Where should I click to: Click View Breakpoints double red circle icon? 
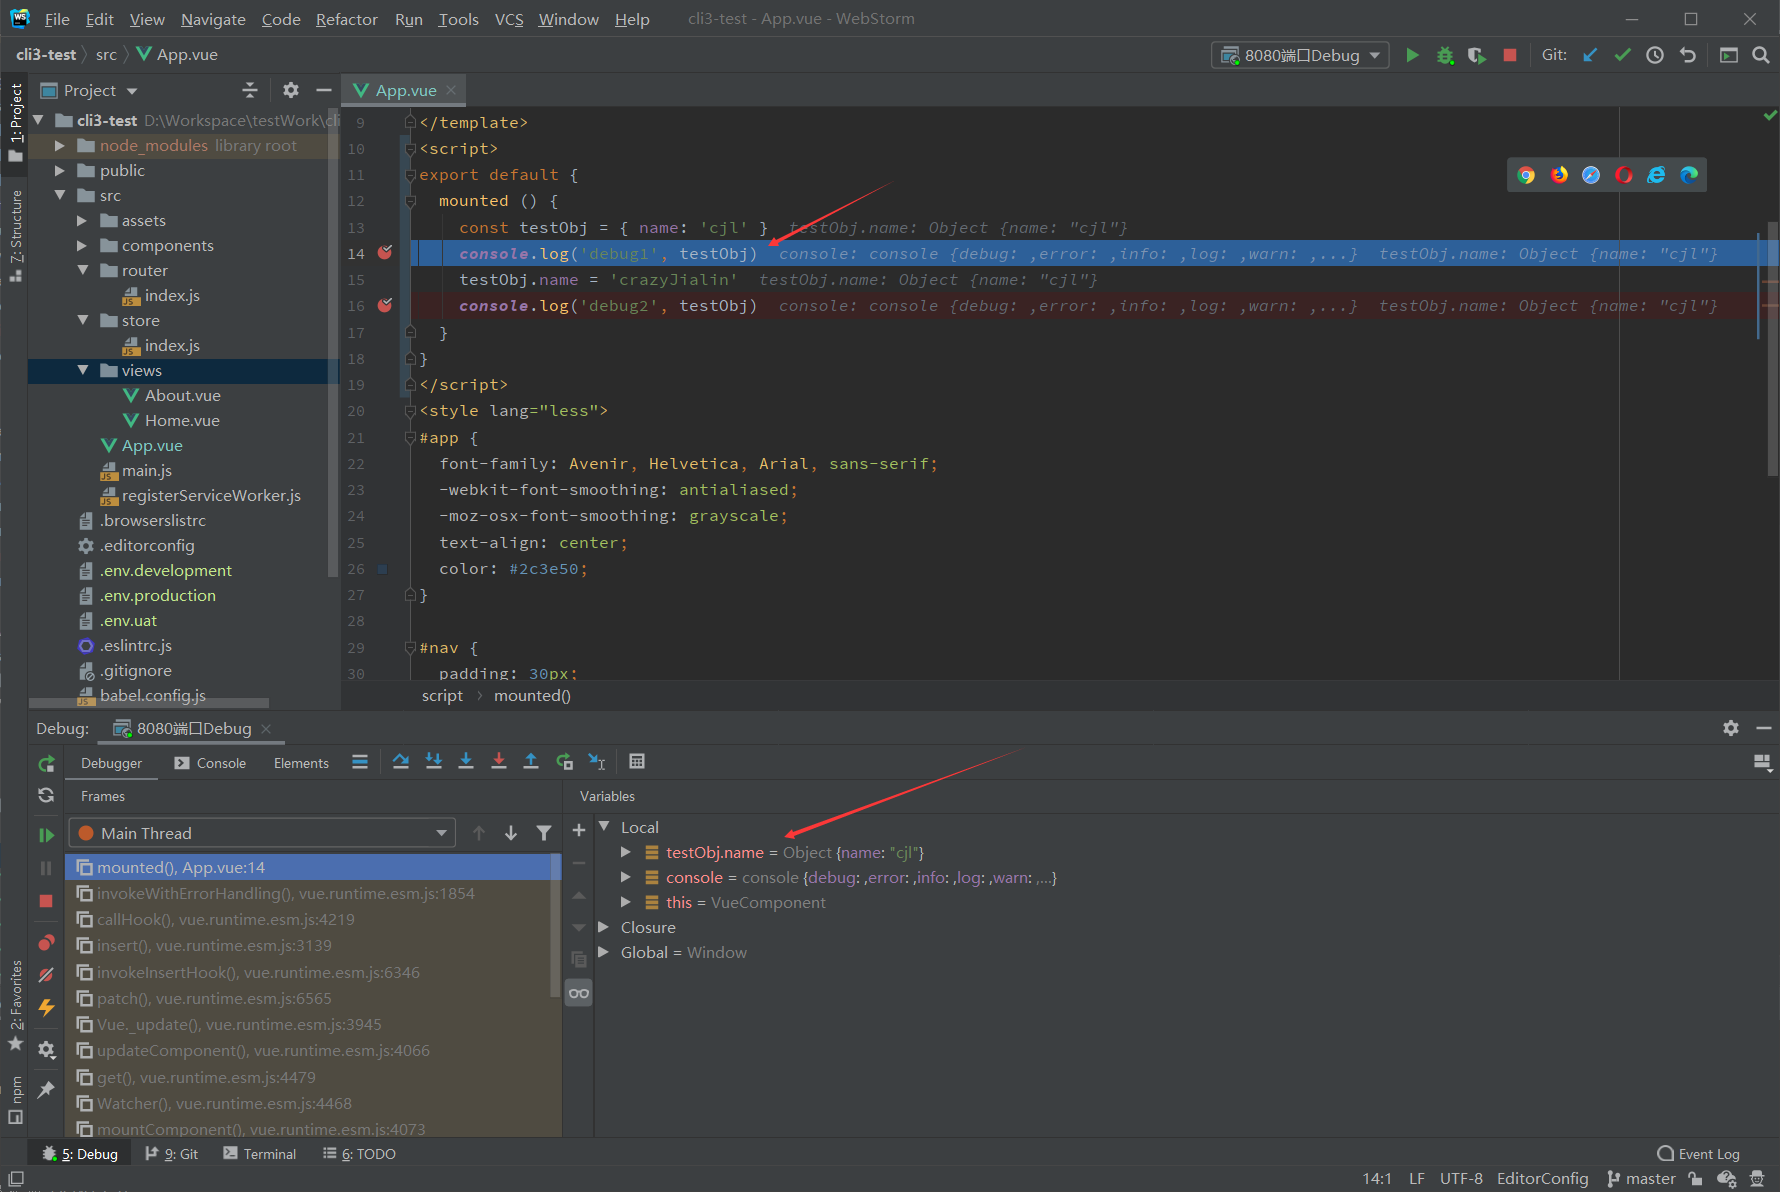(x=46, y=943)
